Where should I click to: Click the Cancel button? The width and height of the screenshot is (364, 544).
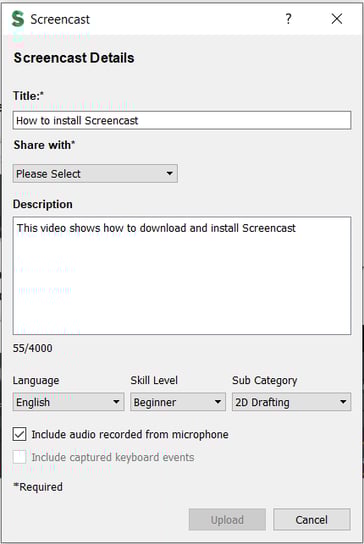click(x=312, y=519)
